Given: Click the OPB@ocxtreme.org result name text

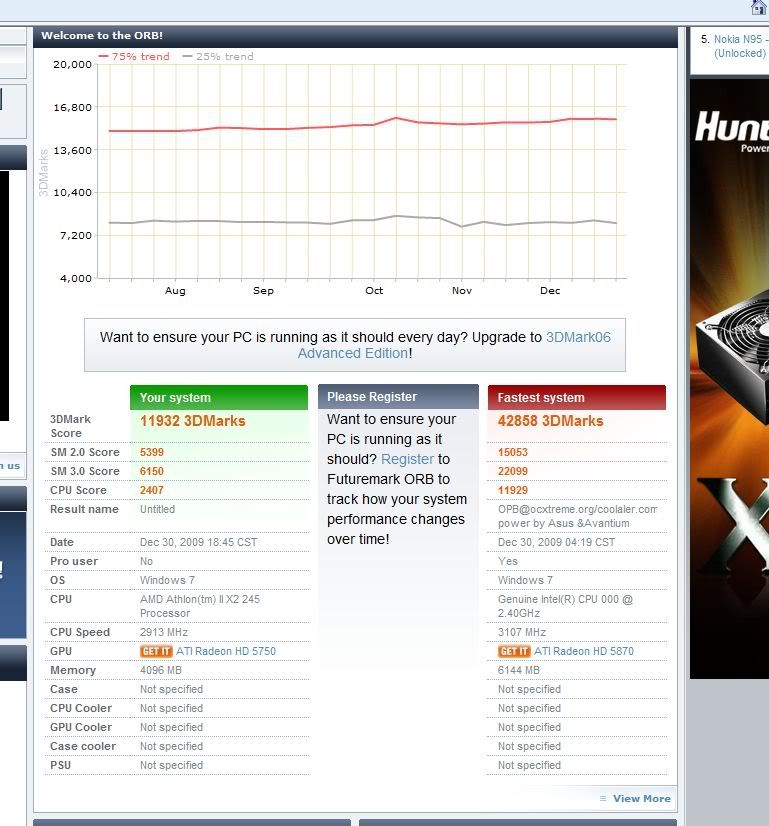Looking at the screenshot, I should tap(577, 516).
